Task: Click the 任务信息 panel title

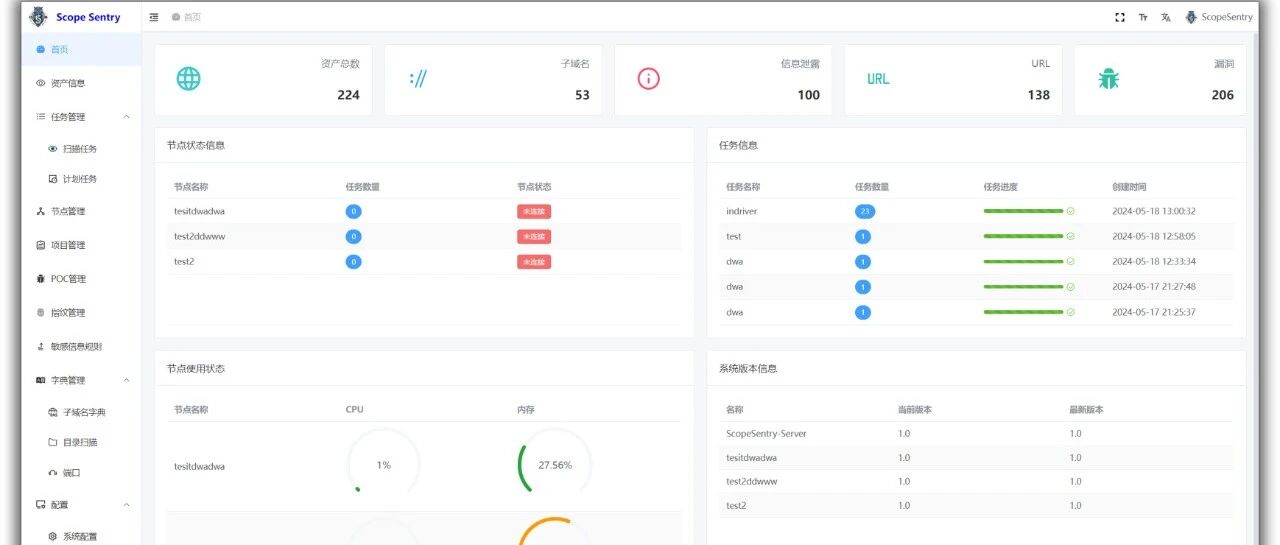Action: (738, 145)
